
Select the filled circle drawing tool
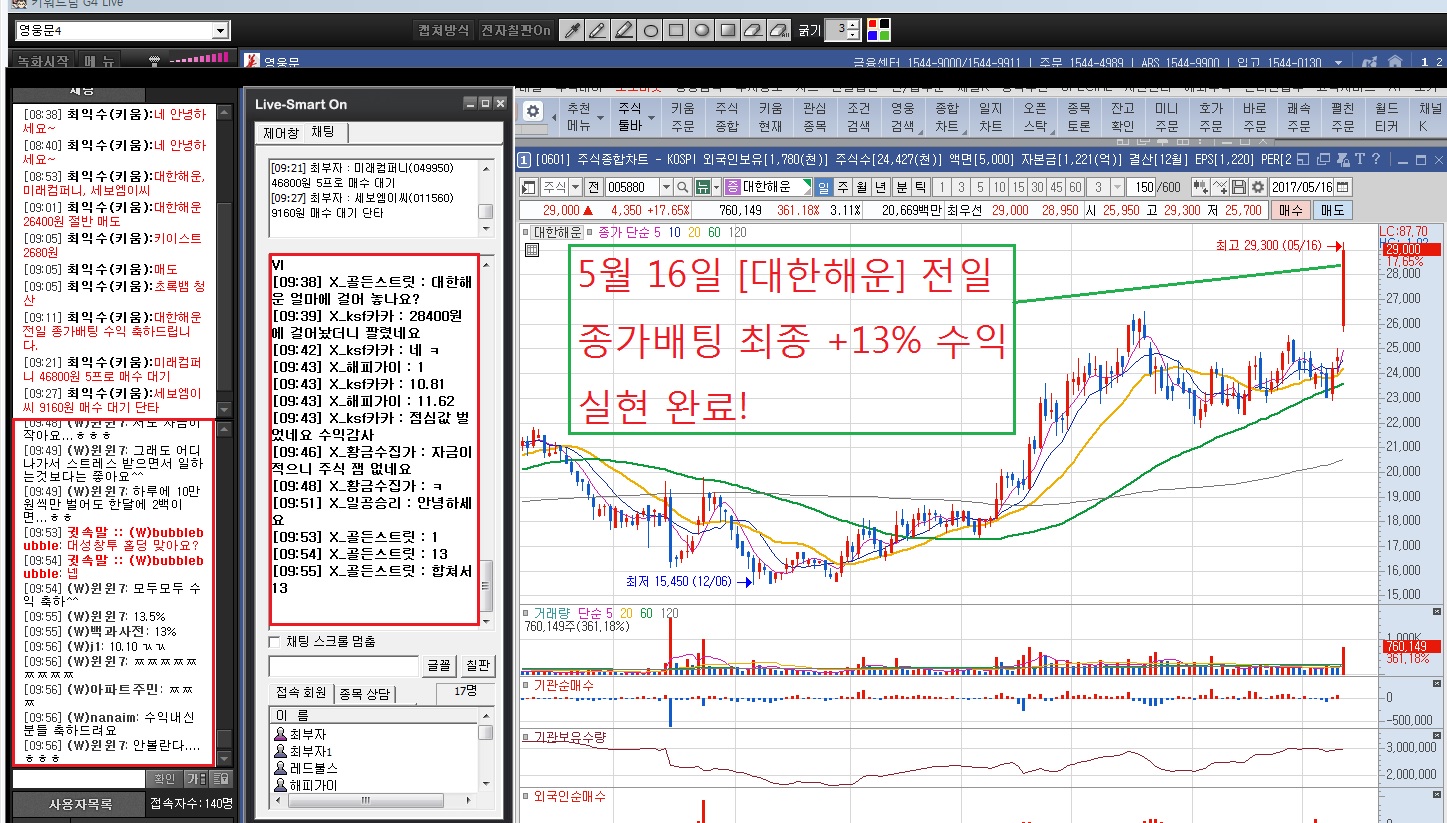[702, 30]
